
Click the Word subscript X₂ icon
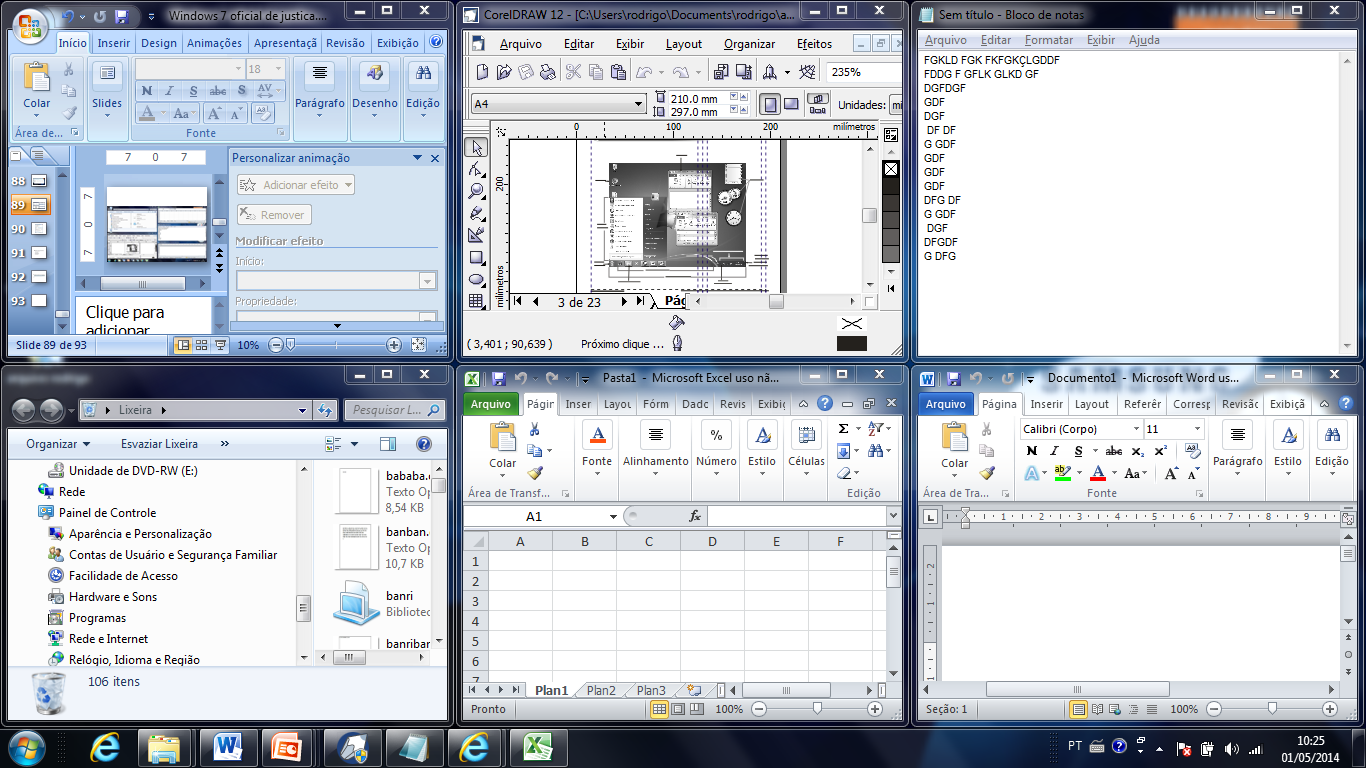(x=1138, y=451)
